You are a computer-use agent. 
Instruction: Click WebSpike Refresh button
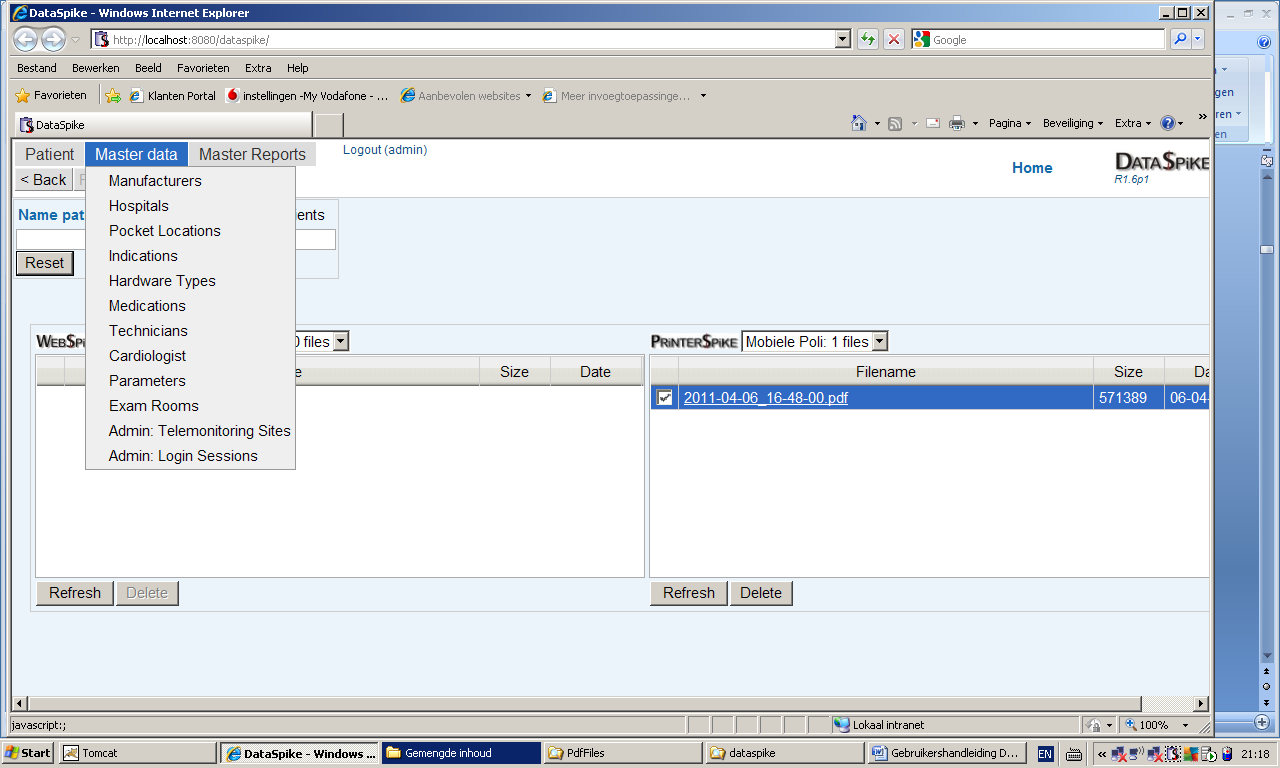(x=75, y=593)
